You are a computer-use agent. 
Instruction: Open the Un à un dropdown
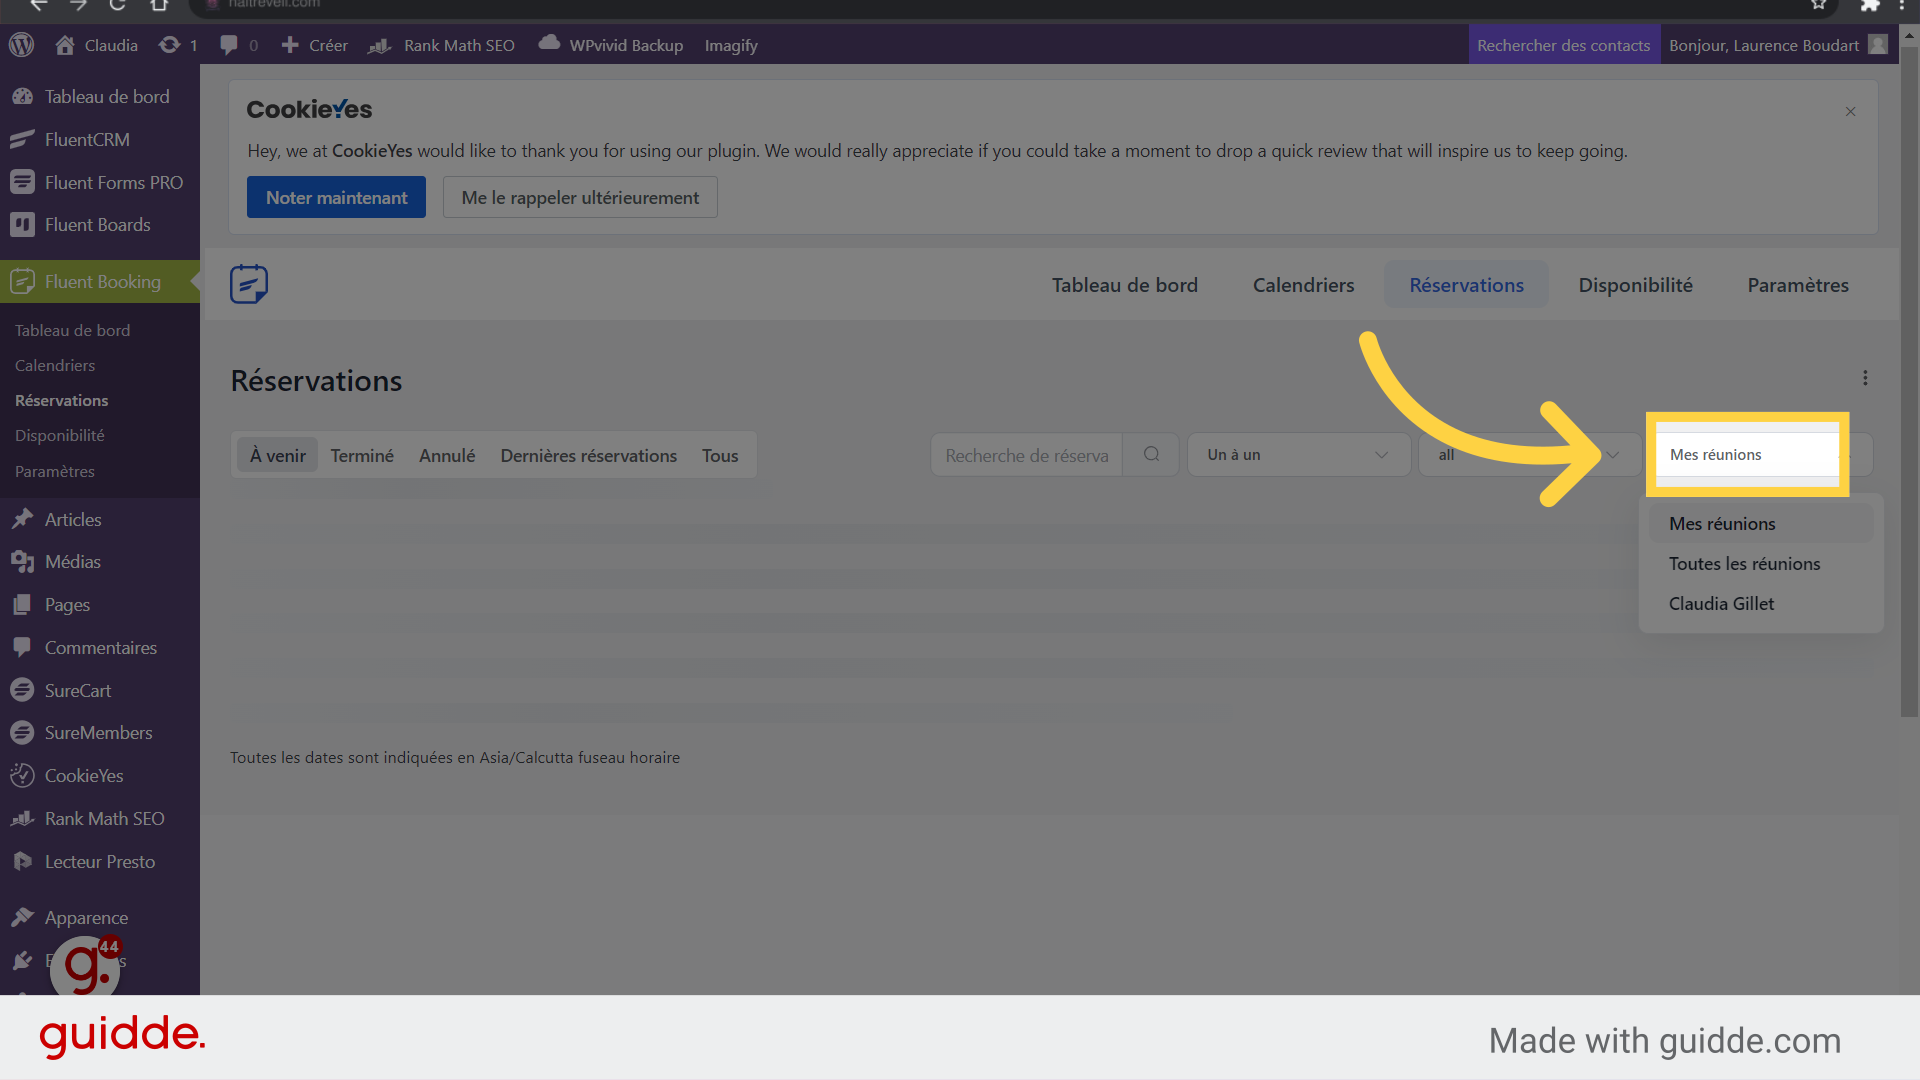click(1298, 455)
